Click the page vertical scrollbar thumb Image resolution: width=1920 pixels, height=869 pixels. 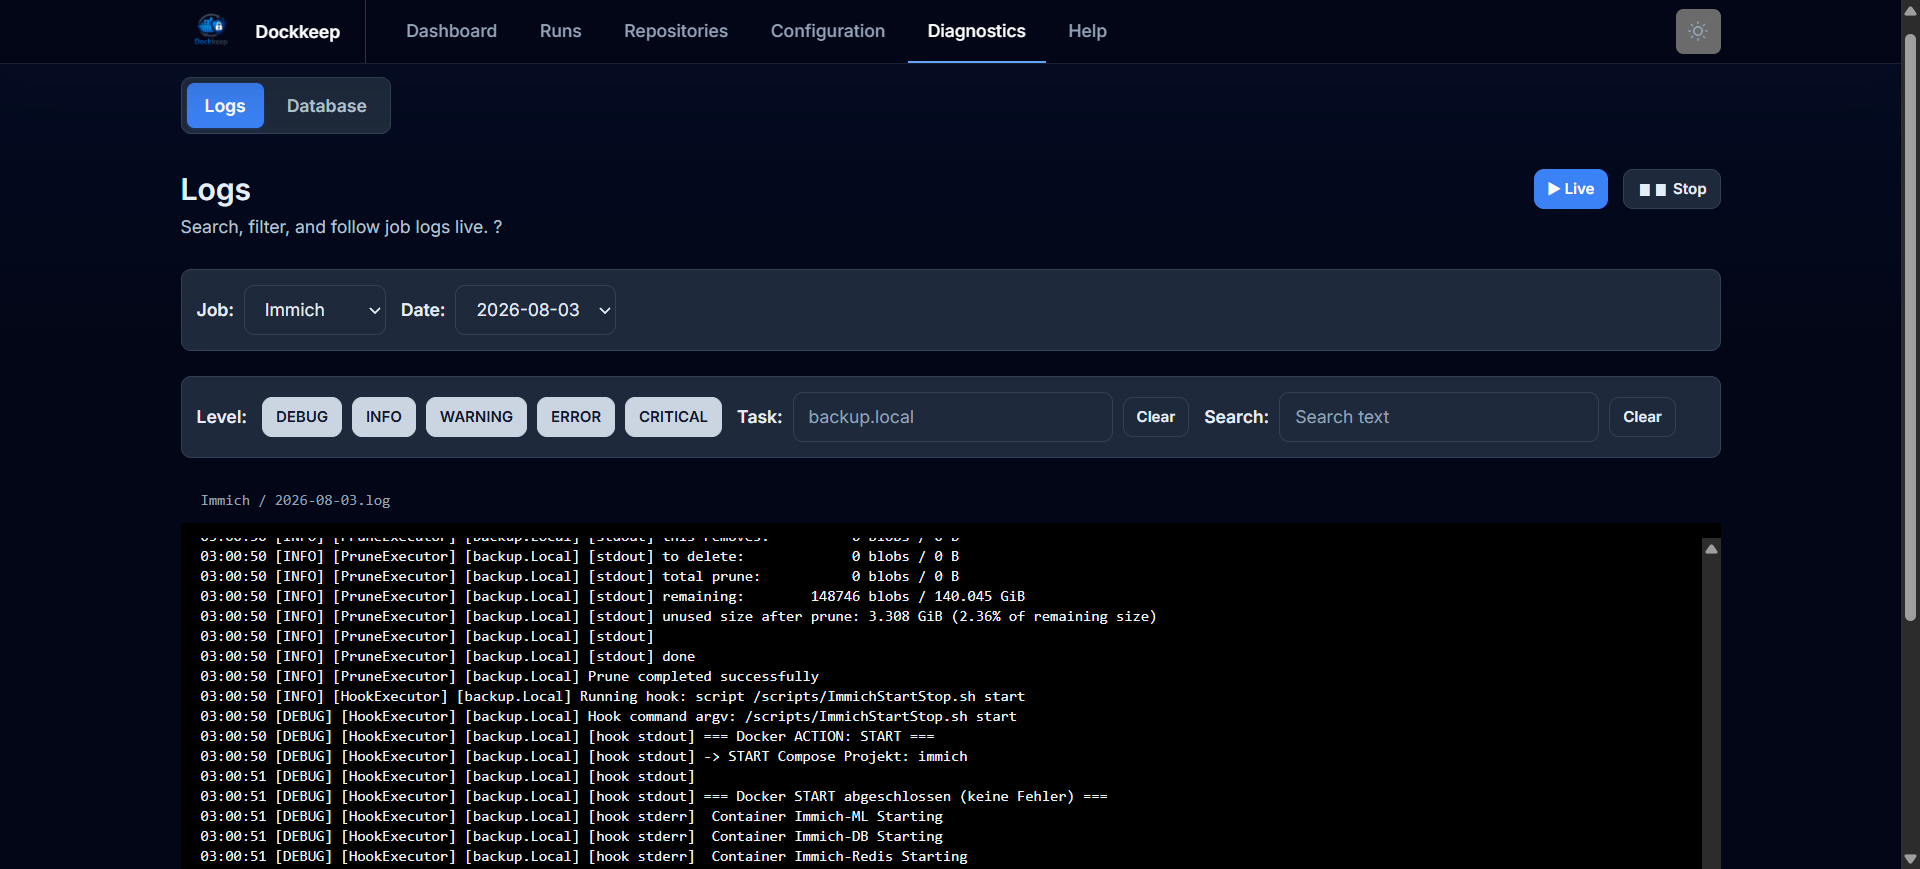pos(1910,328)
